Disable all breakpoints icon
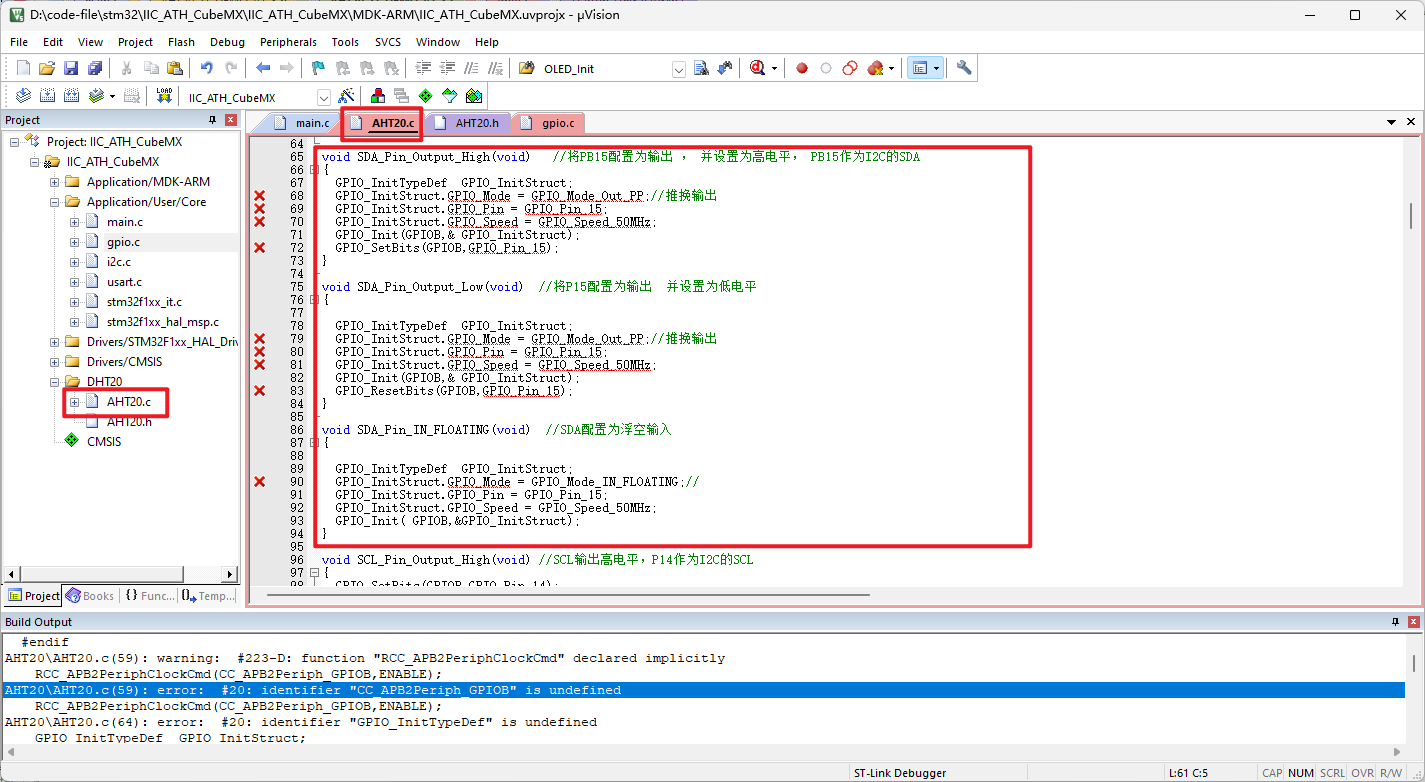 pos(850,68)
